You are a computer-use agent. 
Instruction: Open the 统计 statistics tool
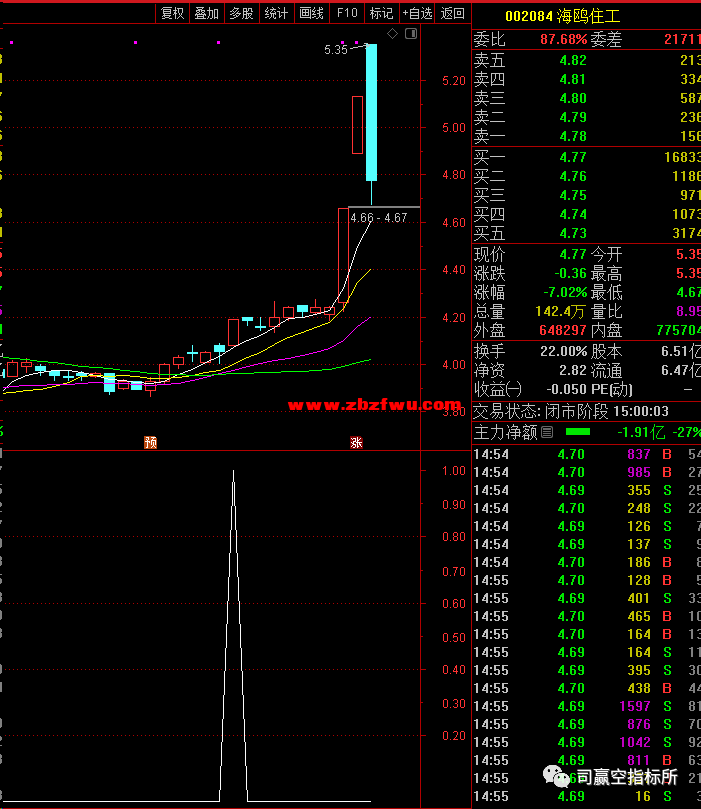click(x=276, y=13)
